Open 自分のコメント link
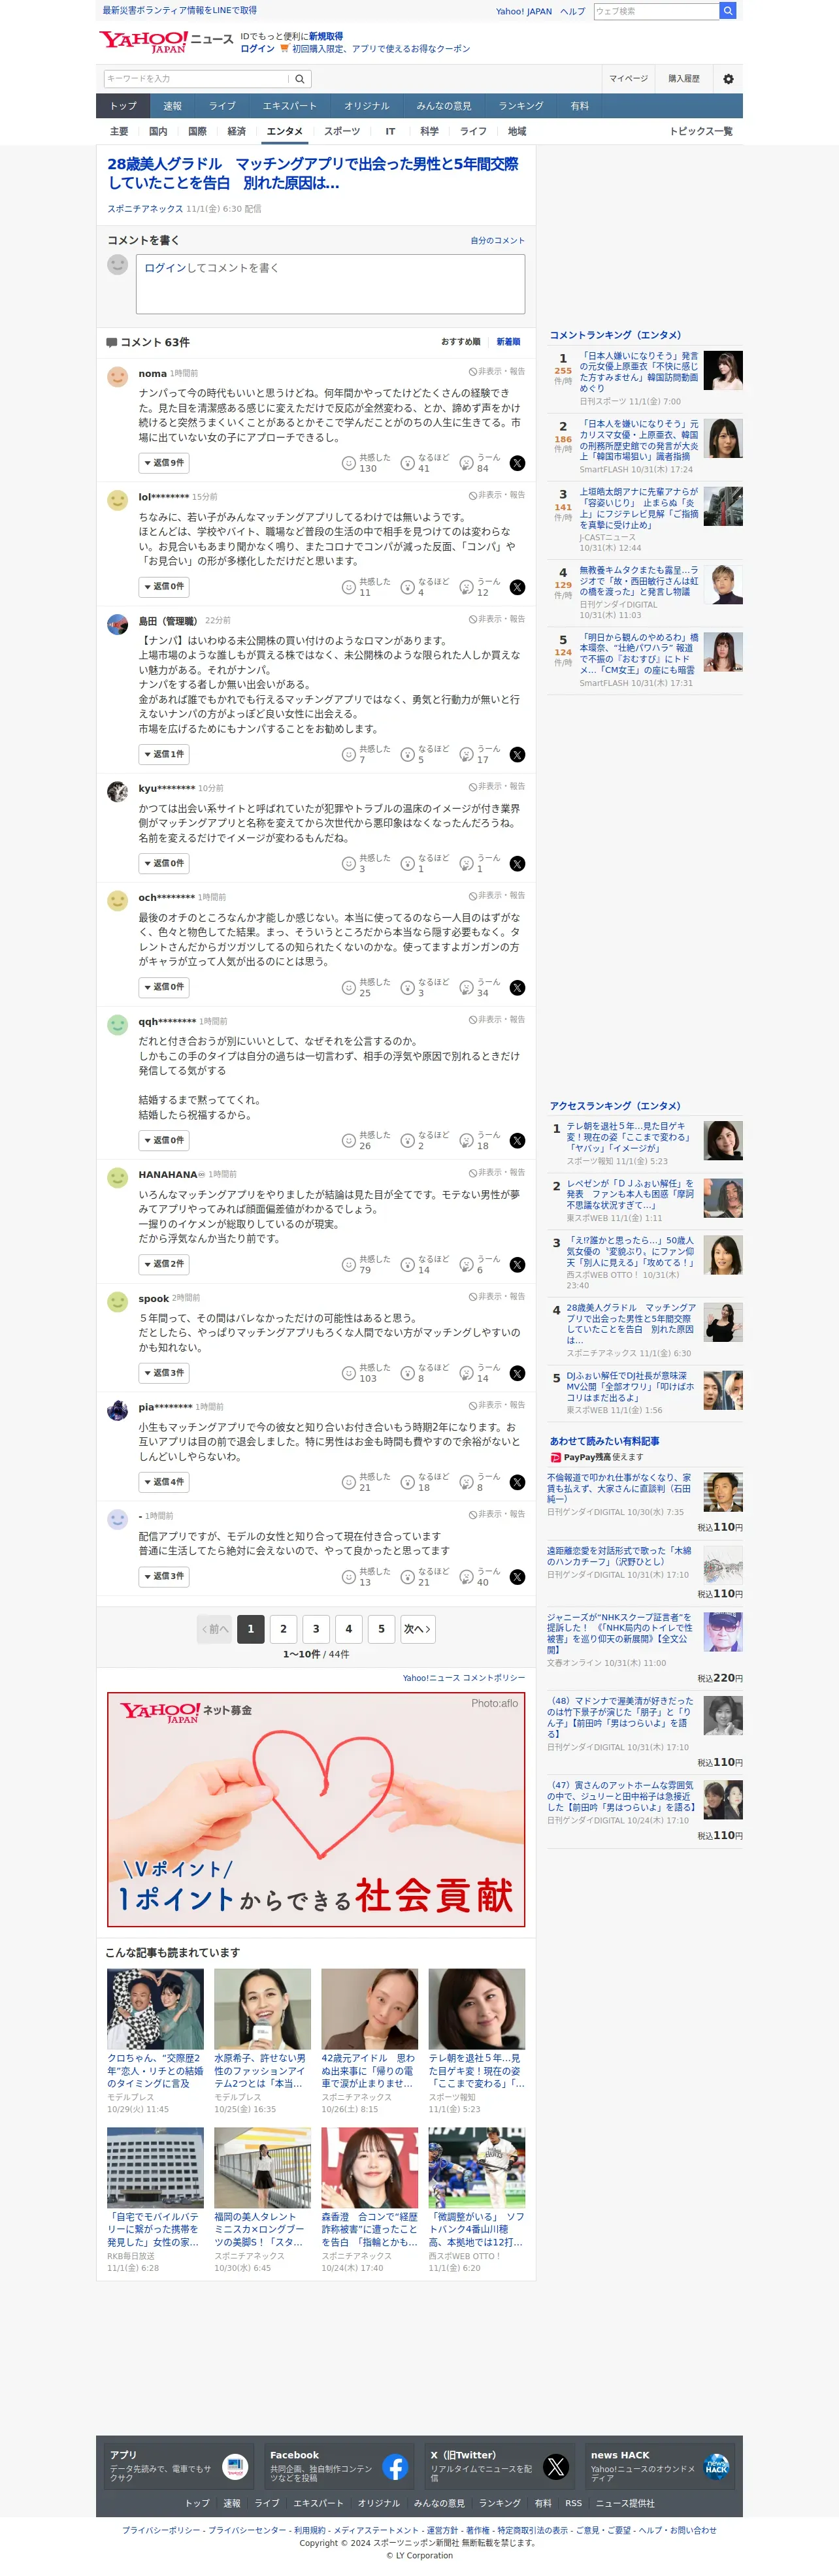 (497, 241)
